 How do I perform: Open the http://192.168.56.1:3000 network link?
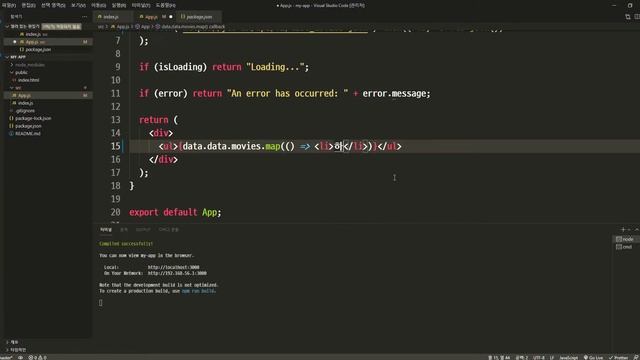coord(177,273)
